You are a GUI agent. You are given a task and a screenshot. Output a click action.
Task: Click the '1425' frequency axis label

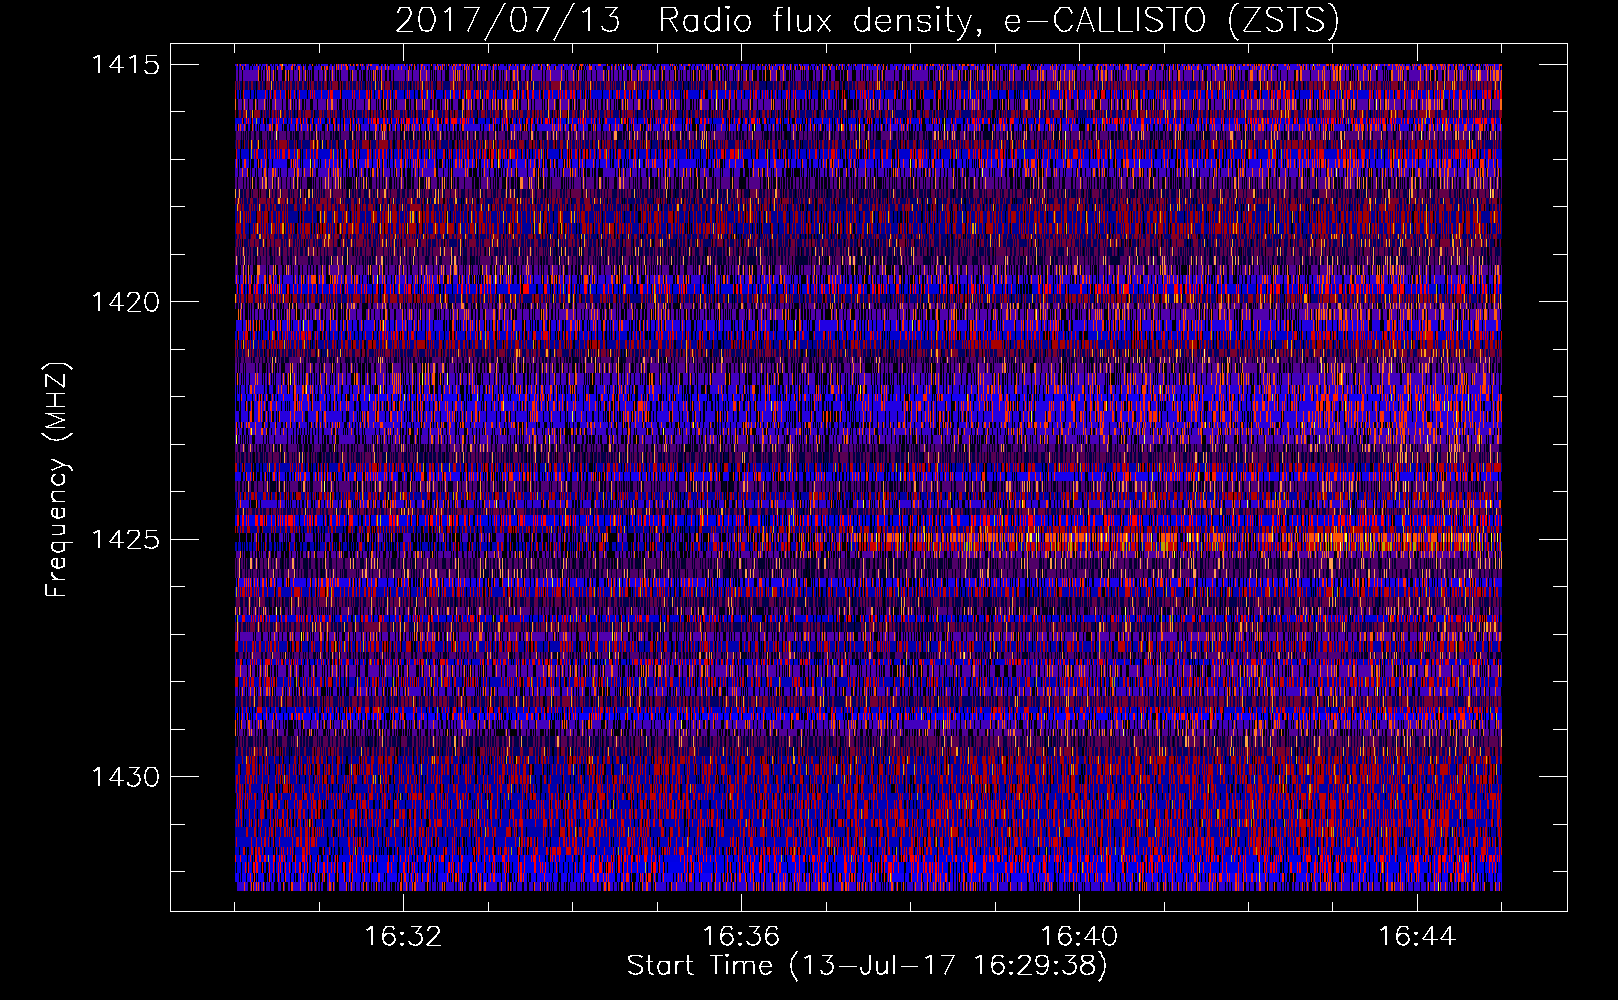point(125,540)
